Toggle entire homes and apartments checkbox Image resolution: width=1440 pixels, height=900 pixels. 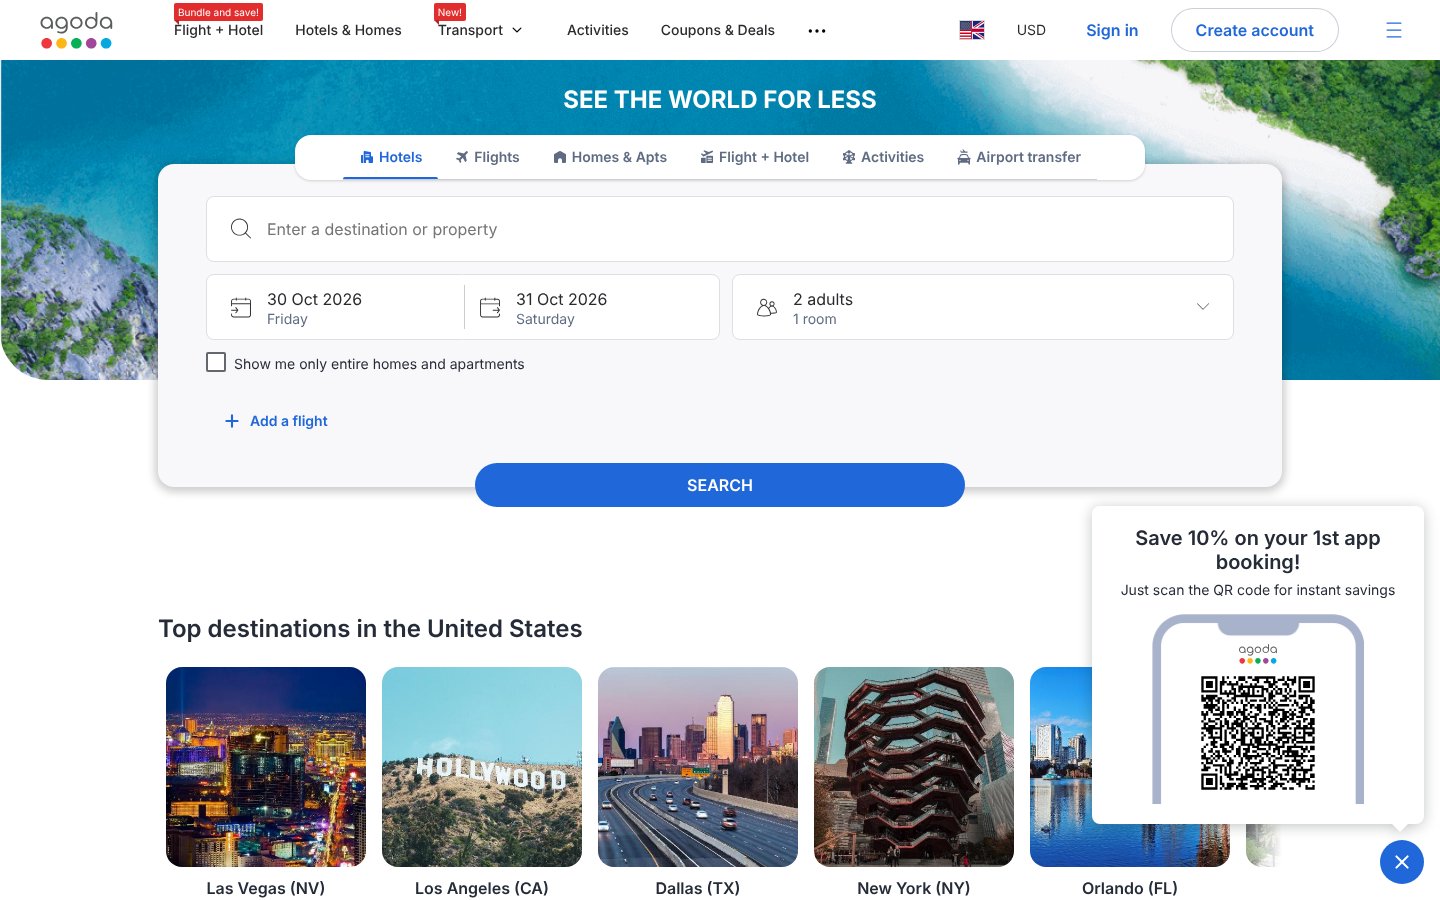(216, 362)
